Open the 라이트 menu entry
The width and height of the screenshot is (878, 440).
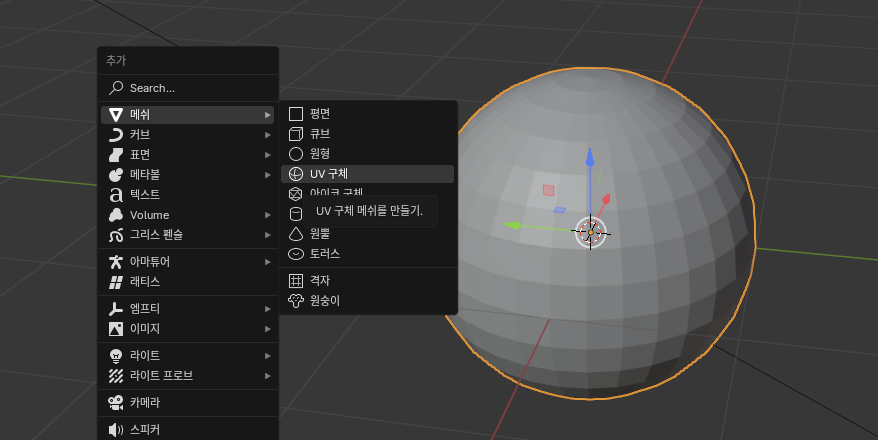tap(188, 356)
